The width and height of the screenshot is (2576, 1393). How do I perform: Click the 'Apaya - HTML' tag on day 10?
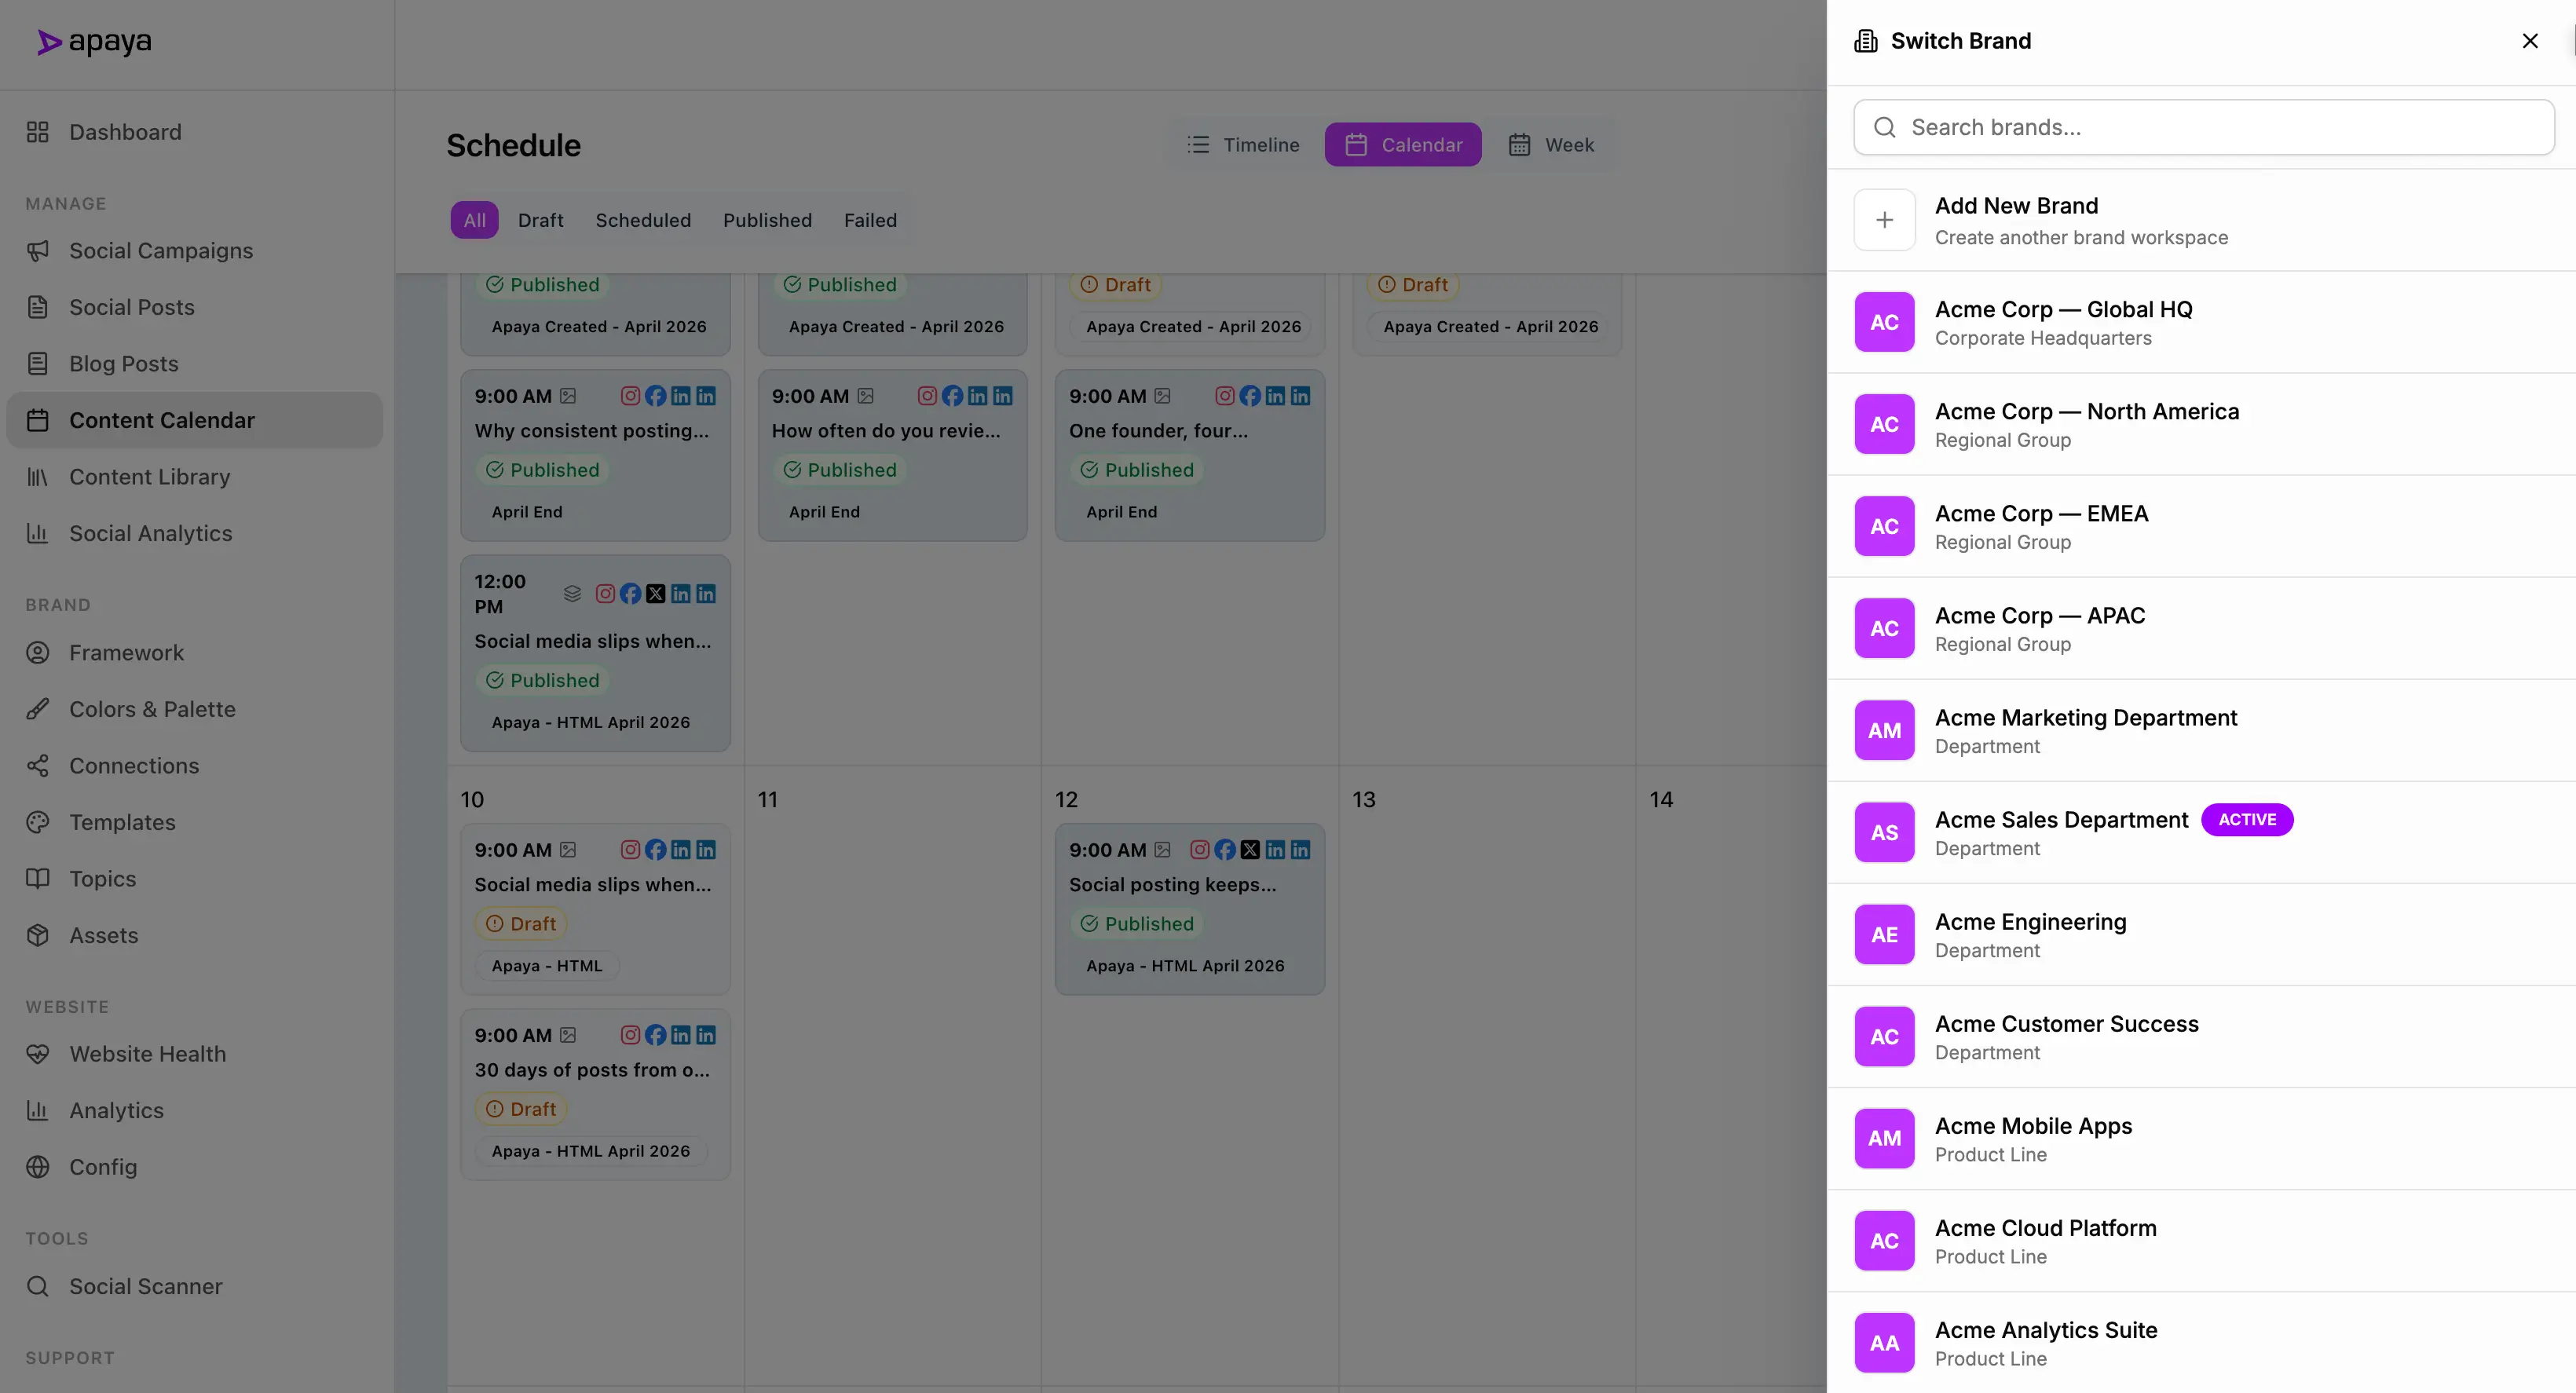click(x=547, y=965)
